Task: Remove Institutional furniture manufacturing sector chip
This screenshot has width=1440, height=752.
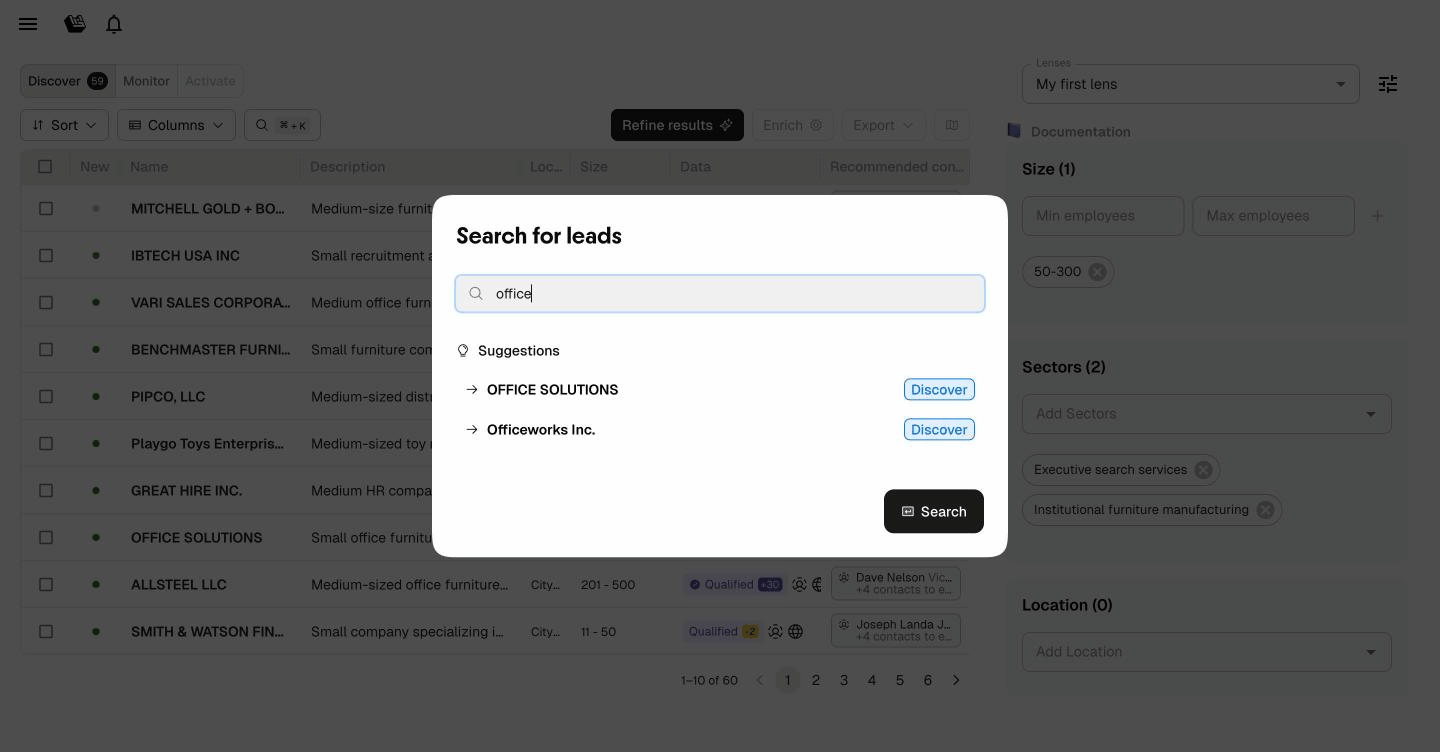Action: tap(1265, 510)
